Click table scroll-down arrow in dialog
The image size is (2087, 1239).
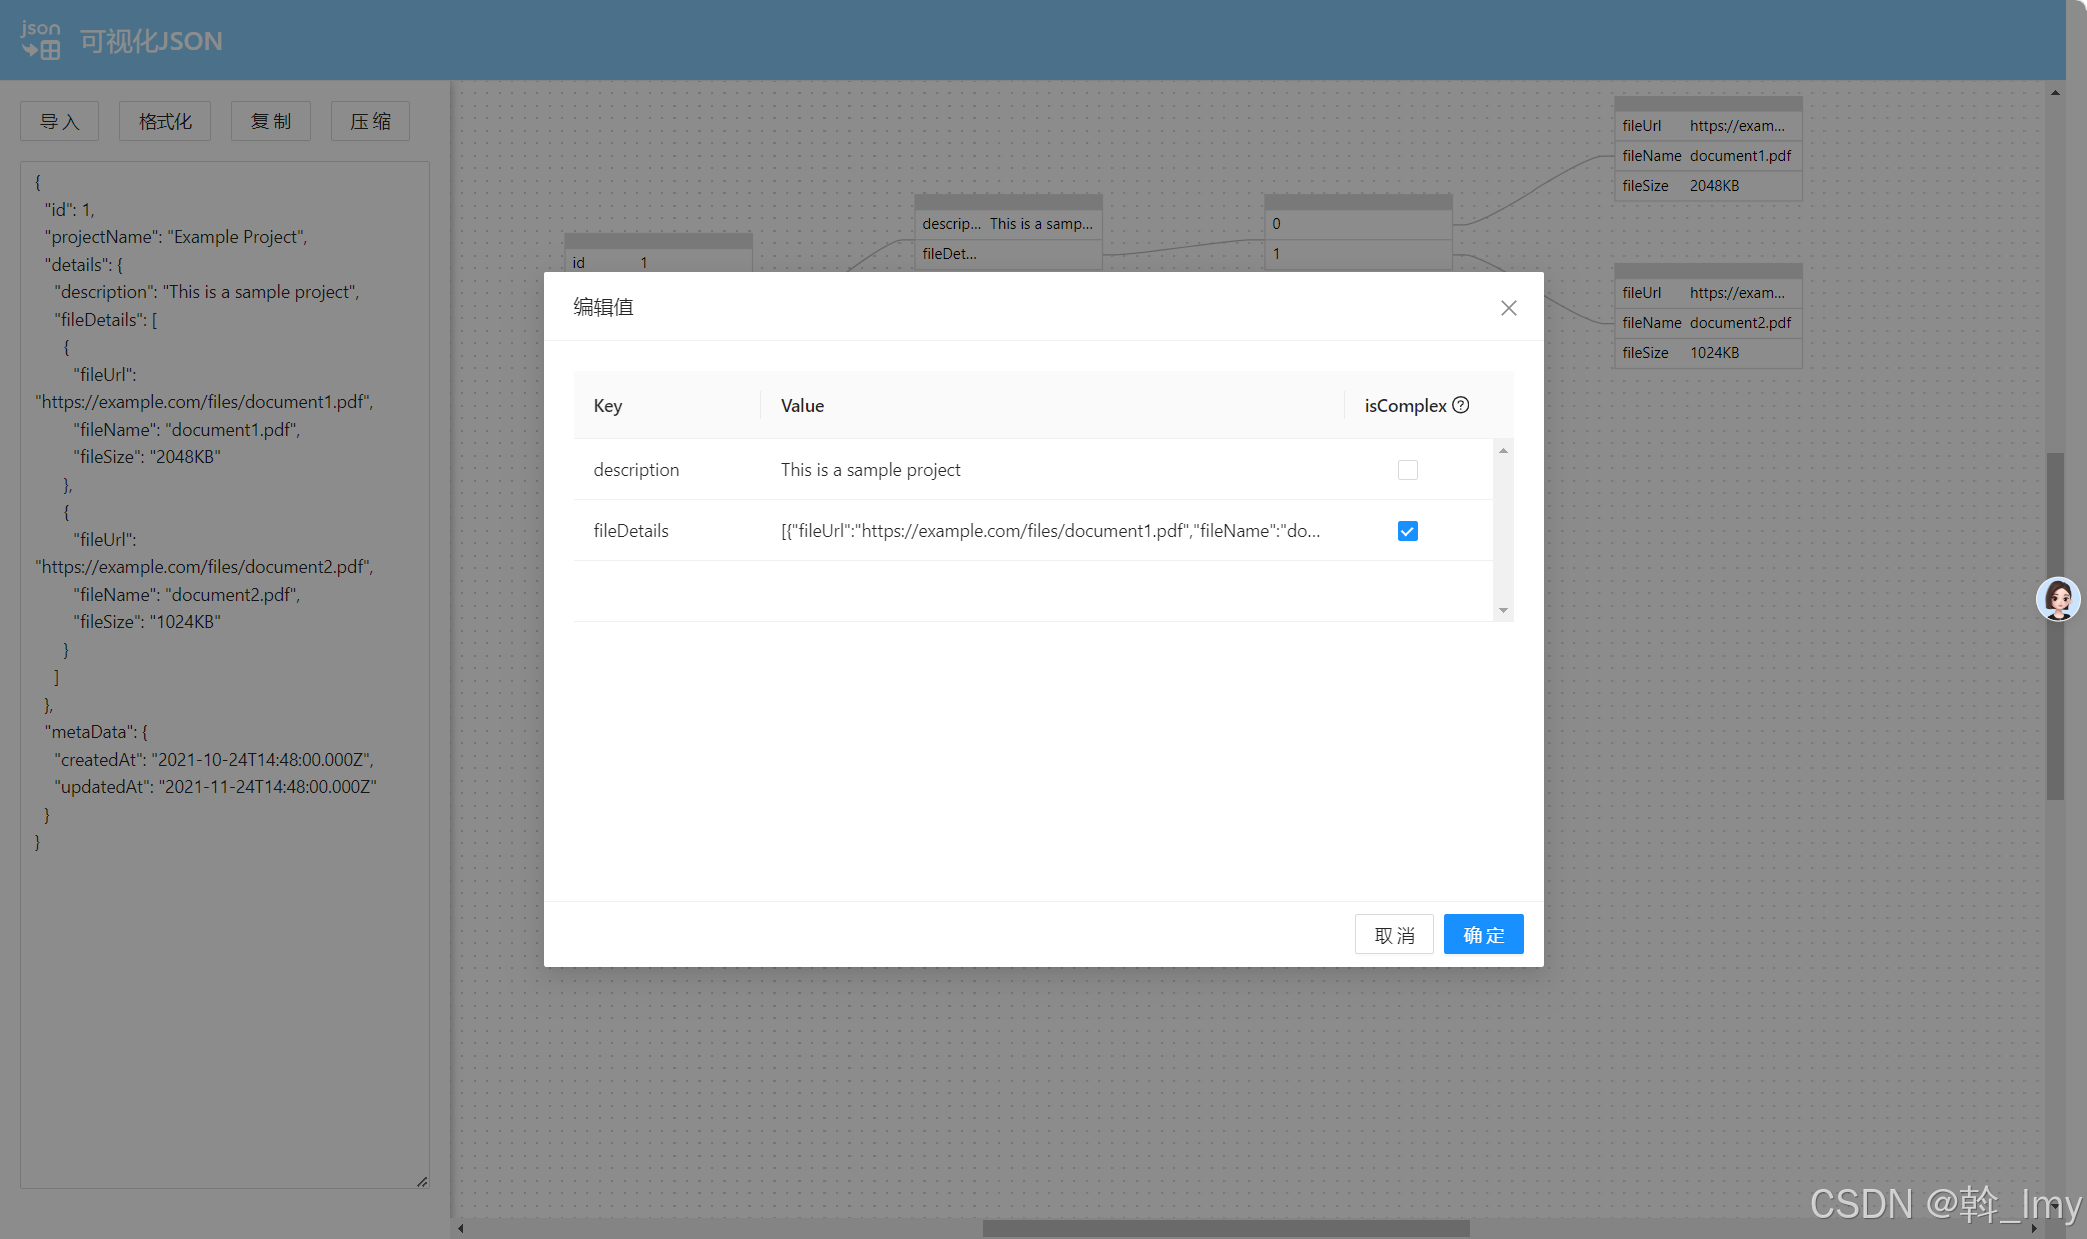[x=1503, y=610]
